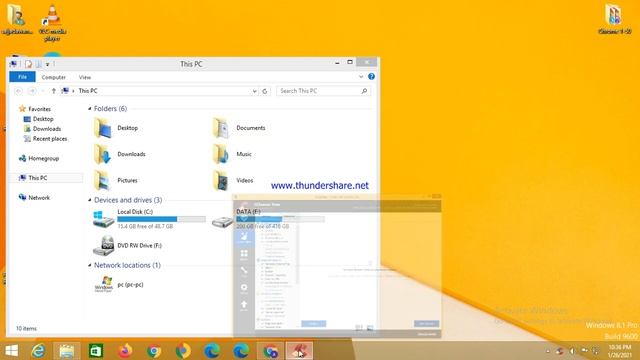Select the DVD RW Drive (F:) icon
This screenshot has height=360, width=640.
coord(103,246)
